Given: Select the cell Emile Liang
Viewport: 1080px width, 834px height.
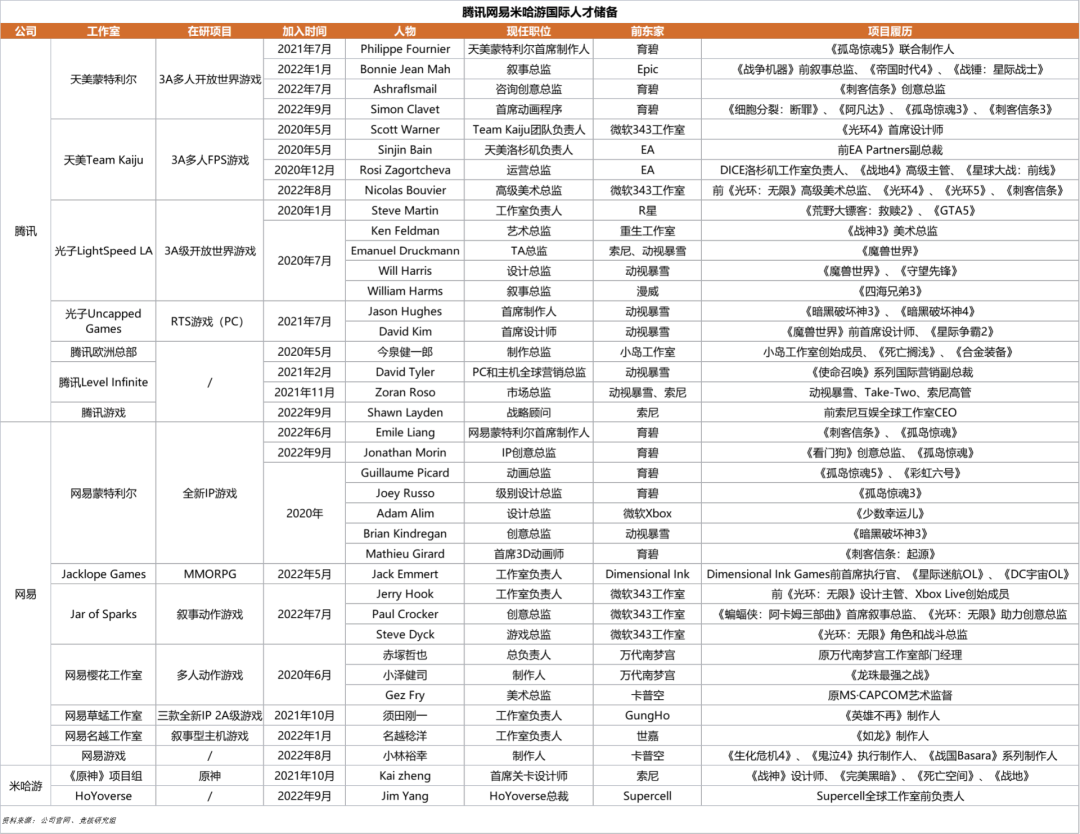Looking at the screenshot, I should 405,432.
